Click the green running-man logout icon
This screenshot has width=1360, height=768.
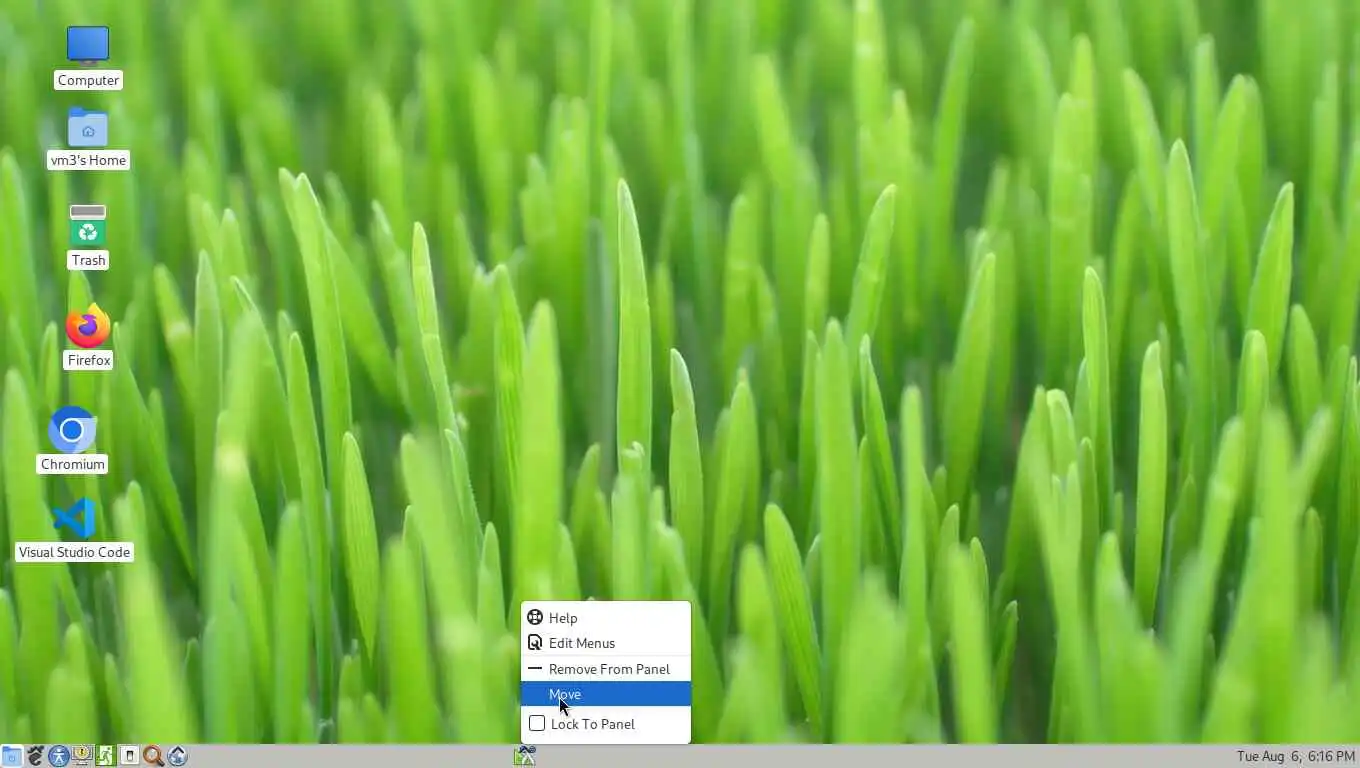pos(105,756)
